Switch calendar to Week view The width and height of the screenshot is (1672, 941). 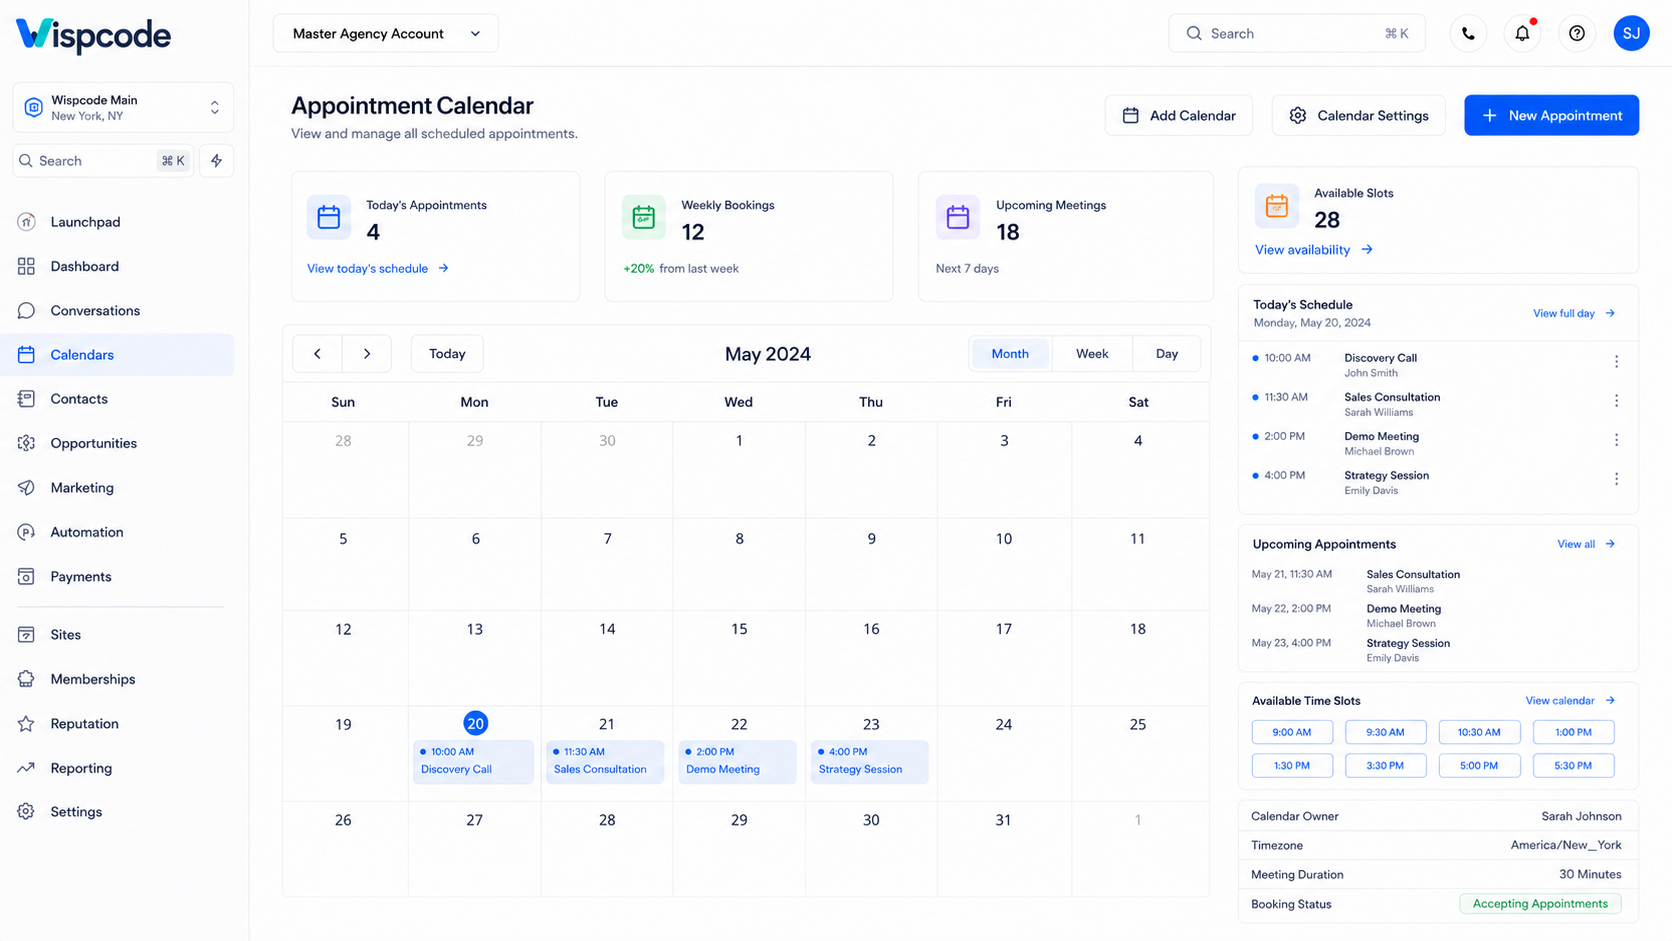point(1092,354)
